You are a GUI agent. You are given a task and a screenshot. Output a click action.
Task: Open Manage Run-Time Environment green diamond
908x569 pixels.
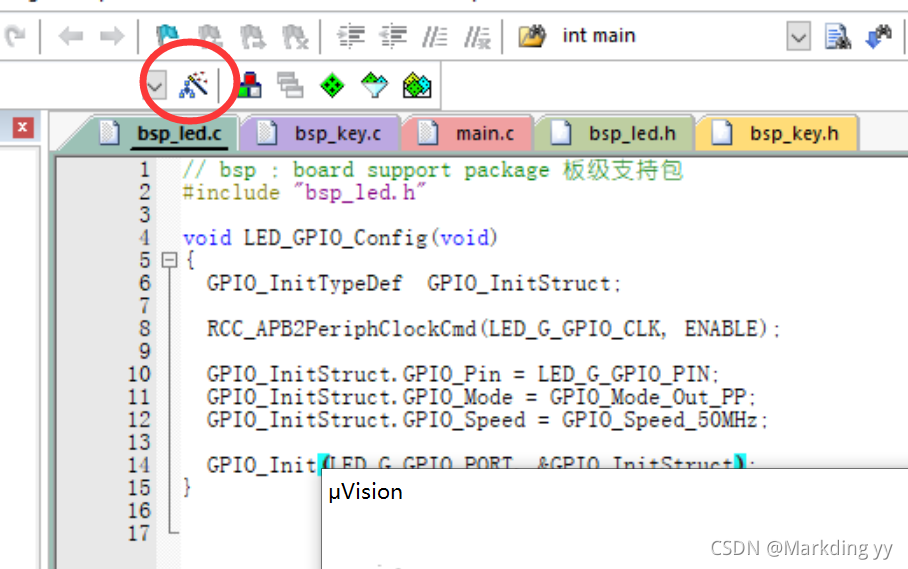(332, 86)
